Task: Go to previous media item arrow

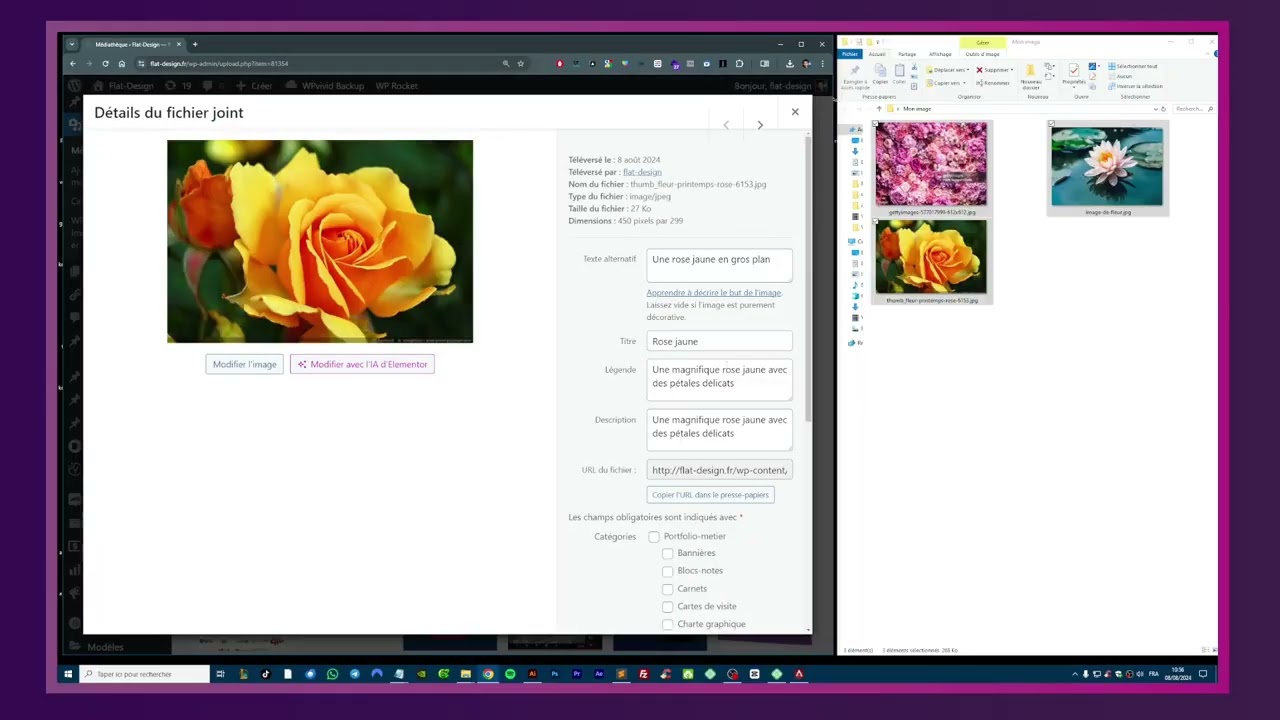Action: [726, 125]
